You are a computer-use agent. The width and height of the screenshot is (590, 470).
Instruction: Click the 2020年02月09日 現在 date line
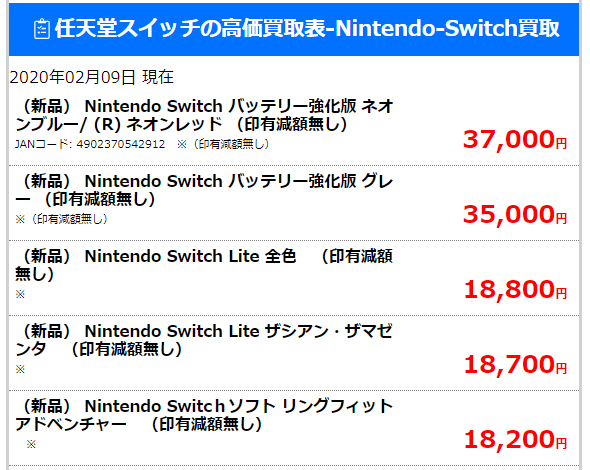pyautogui.click(x=91, y=77)
